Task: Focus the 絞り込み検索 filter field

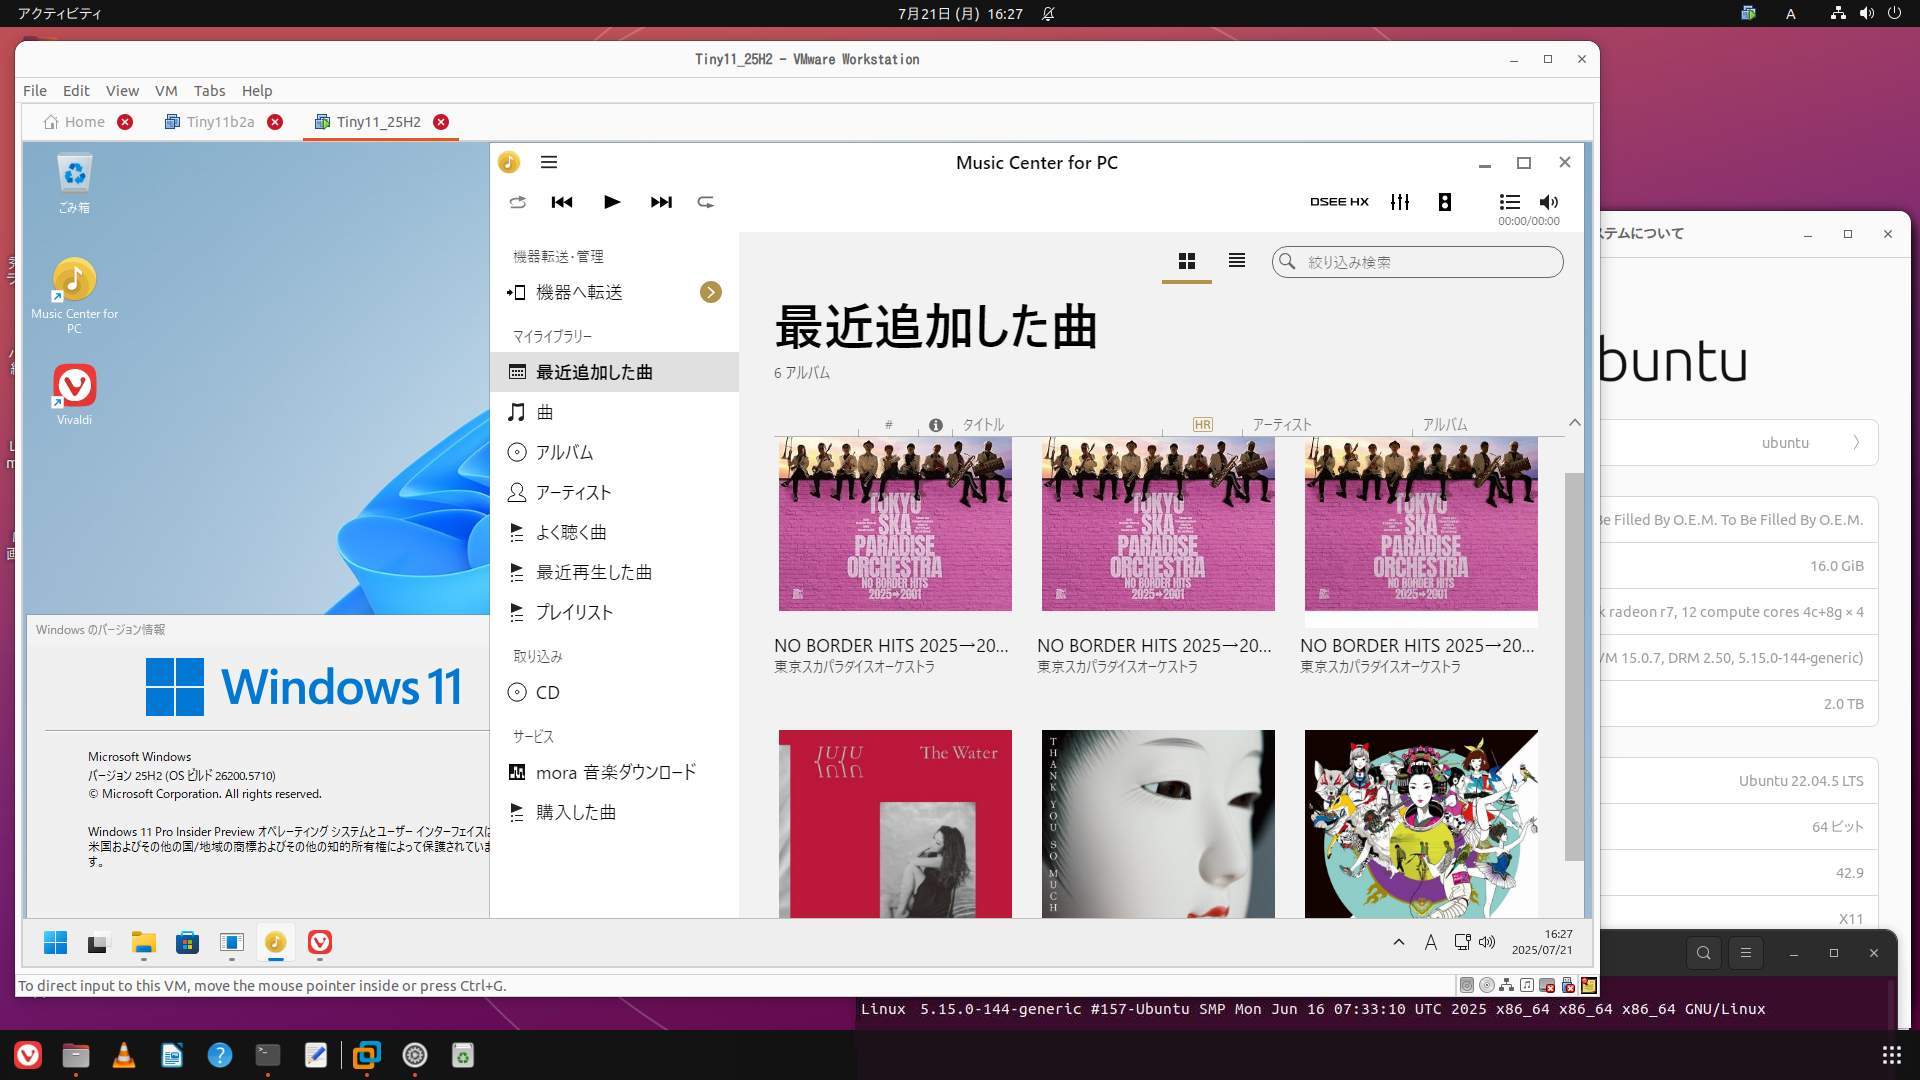Action: (1418, 262)
